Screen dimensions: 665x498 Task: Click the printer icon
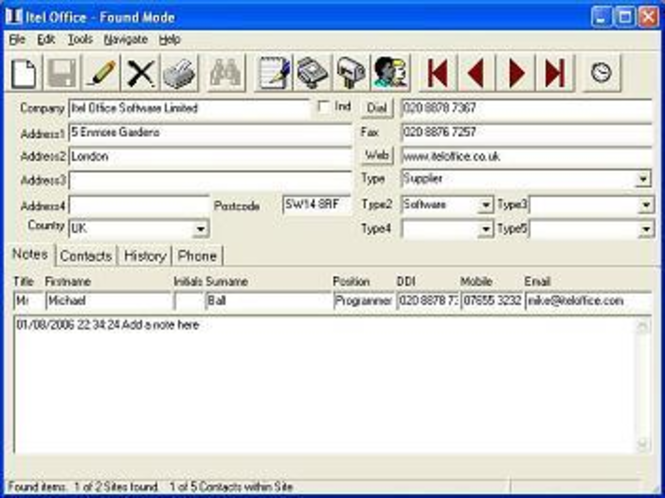[x=179, y=73]
